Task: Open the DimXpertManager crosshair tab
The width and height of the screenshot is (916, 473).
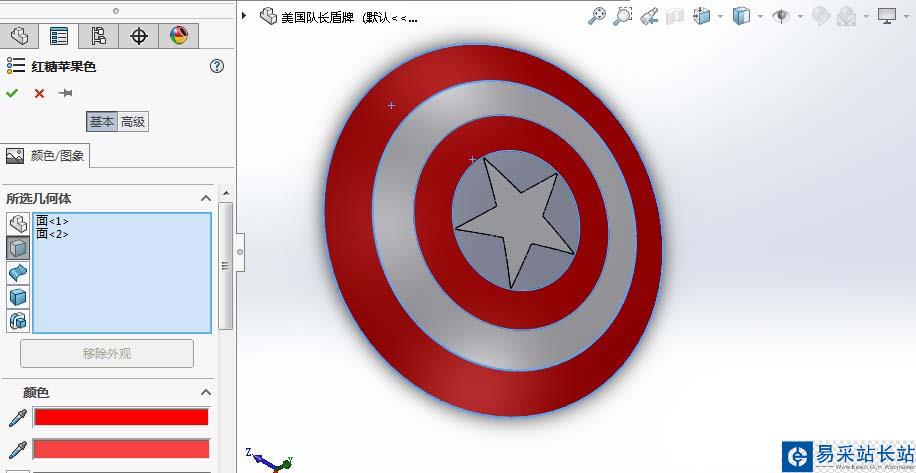Action: (x=138, y=36)
